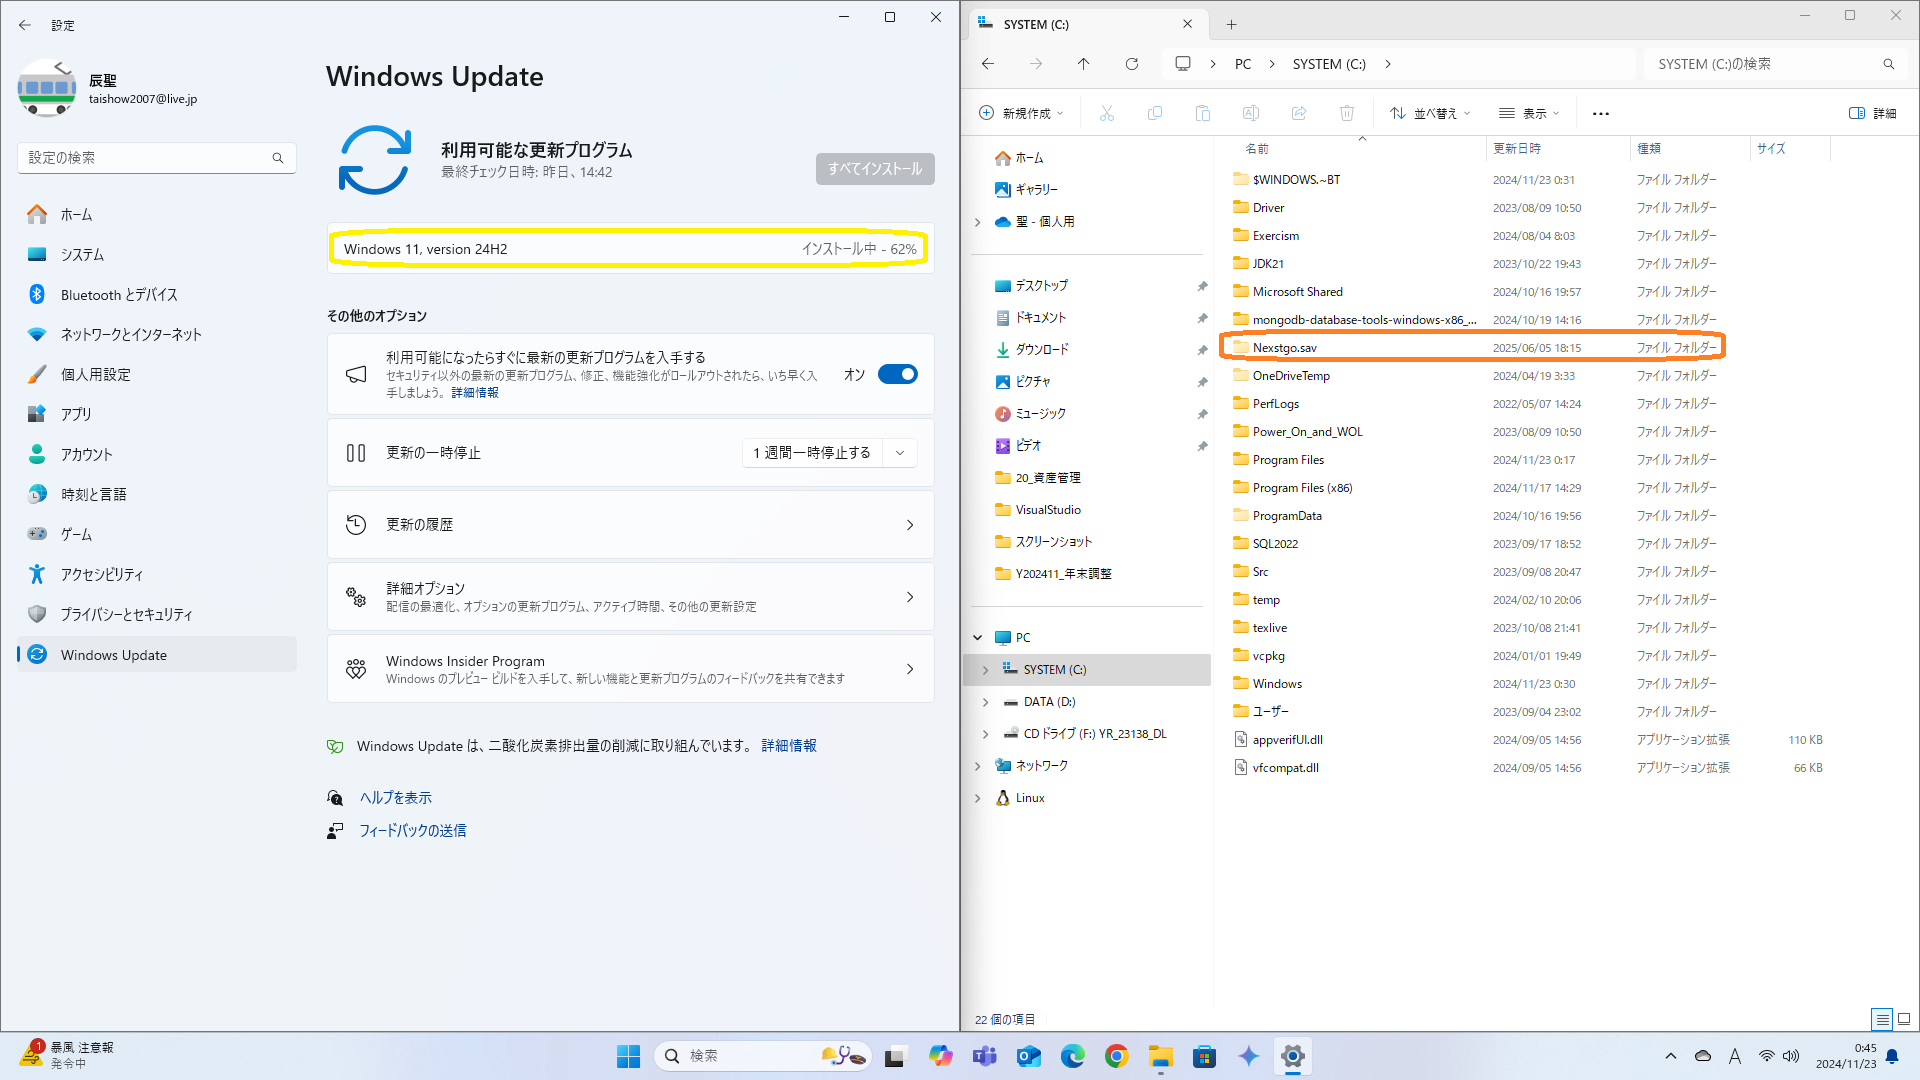Click the taskbar 検索 search box

762,1056
